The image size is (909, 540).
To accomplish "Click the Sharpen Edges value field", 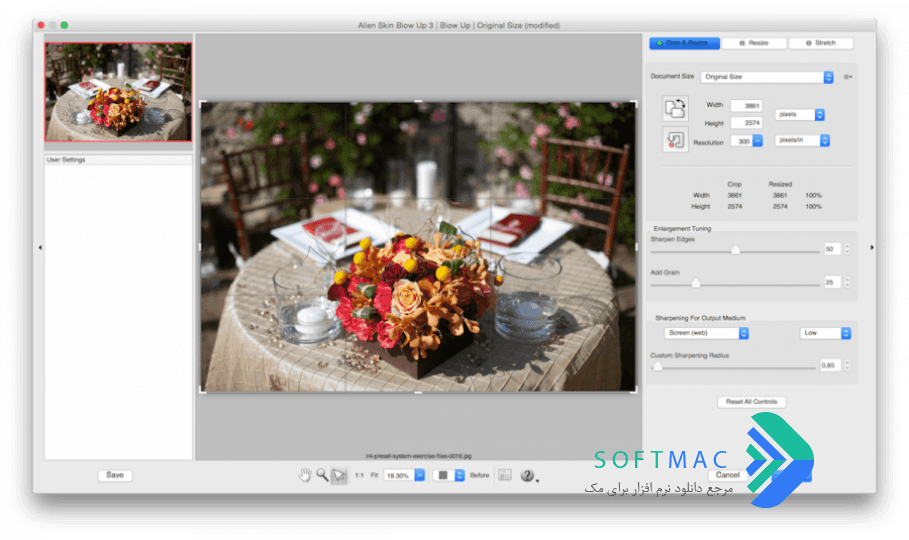I will [x=832, y=249].
